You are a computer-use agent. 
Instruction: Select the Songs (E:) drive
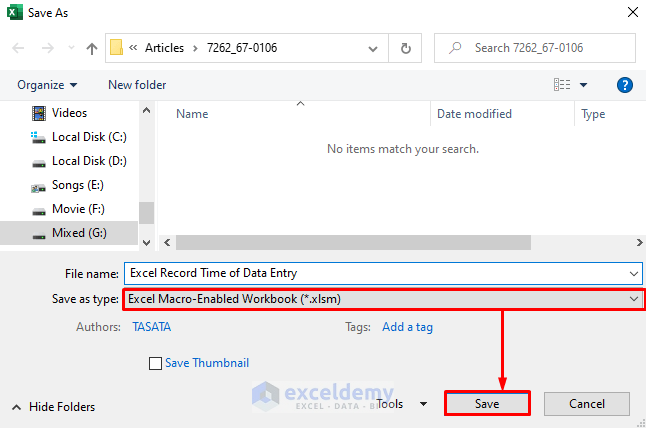78,185
